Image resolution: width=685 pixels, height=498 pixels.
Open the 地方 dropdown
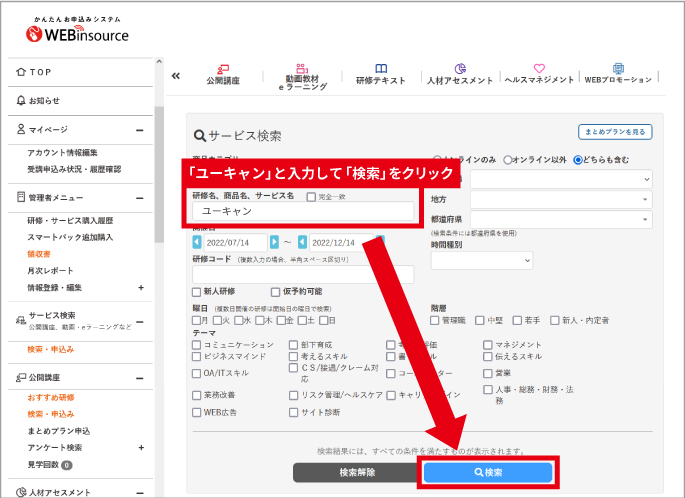pyautogui.click(x=561, y=199)
